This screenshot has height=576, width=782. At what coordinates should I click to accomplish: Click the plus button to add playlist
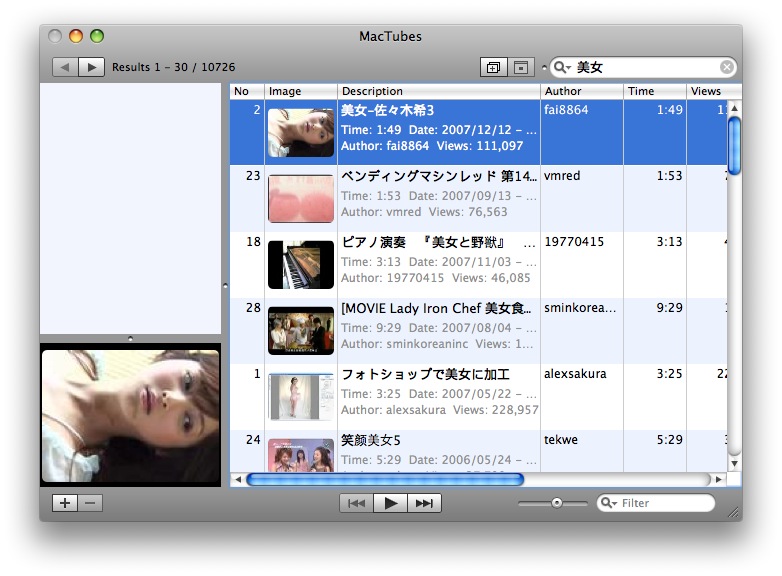click(65, 503)
